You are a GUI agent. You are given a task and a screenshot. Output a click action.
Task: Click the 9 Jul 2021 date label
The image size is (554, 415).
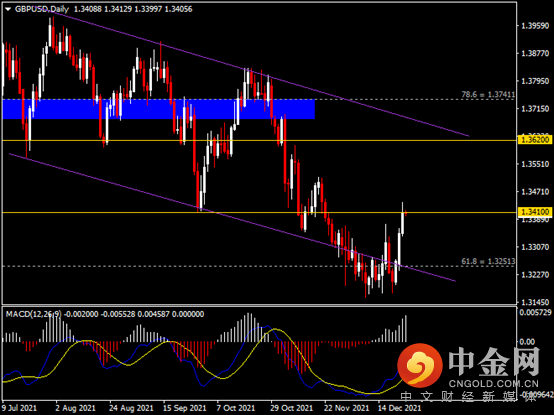tap(19, 408)
